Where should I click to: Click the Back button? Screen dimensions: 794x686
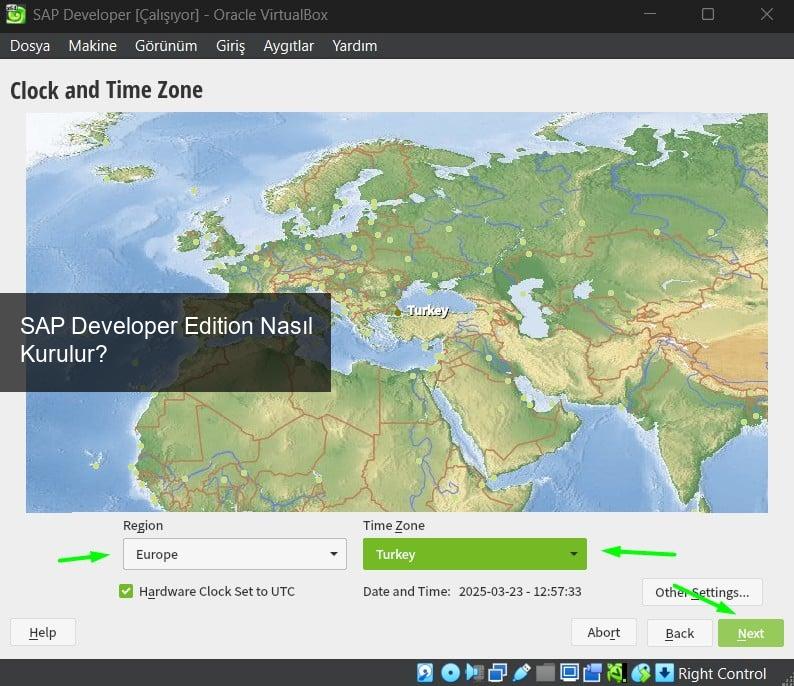coord(679,633)
